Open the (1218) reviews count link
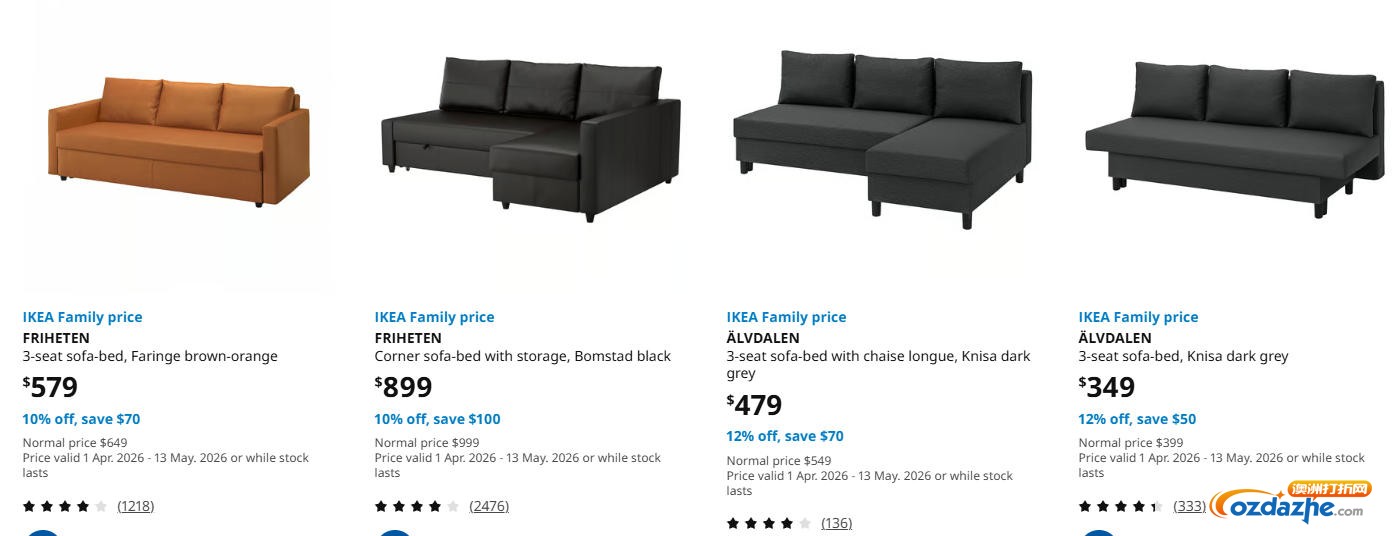This screenshot has height=536, width=1394. coord(136,506)
